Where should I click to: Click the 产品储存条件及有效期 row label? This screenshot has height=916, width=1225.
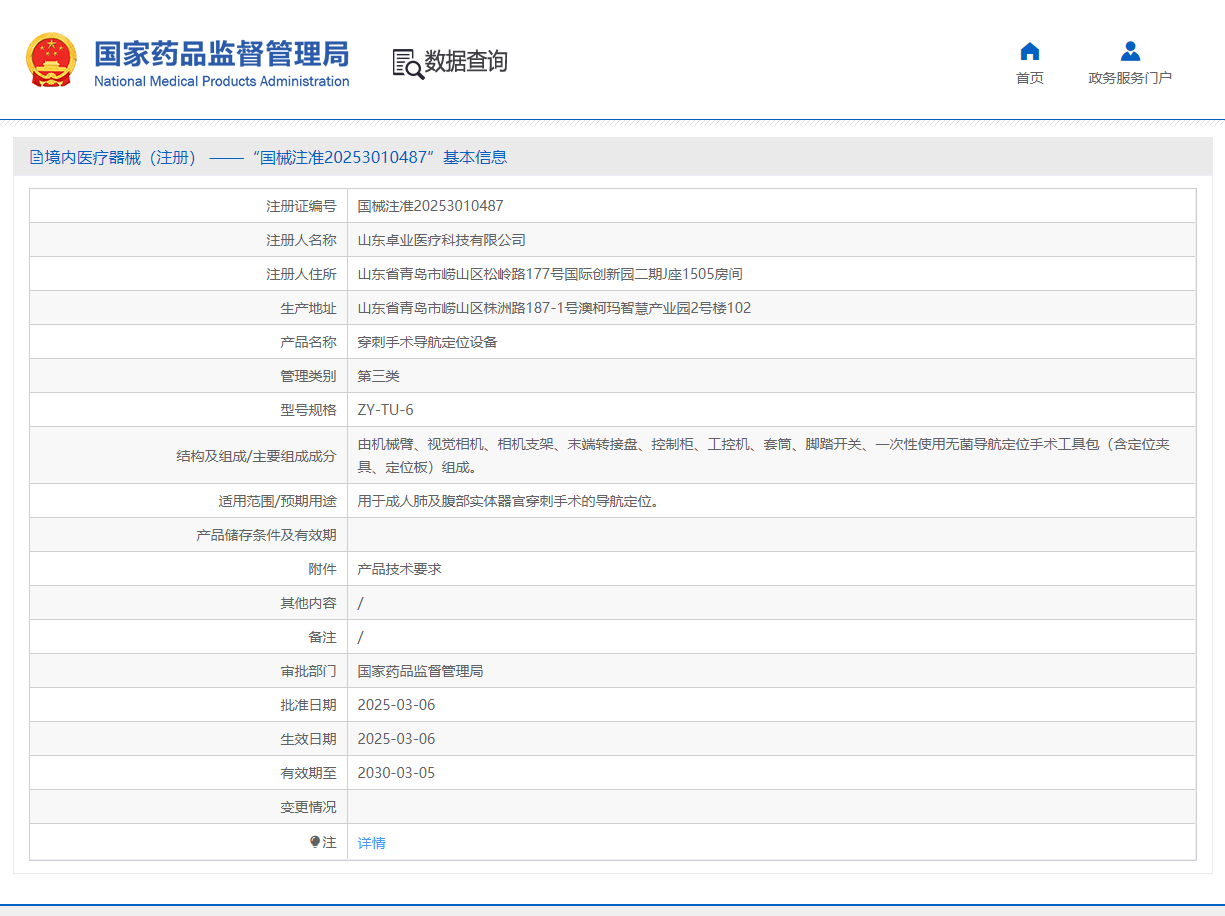point(266,535)
